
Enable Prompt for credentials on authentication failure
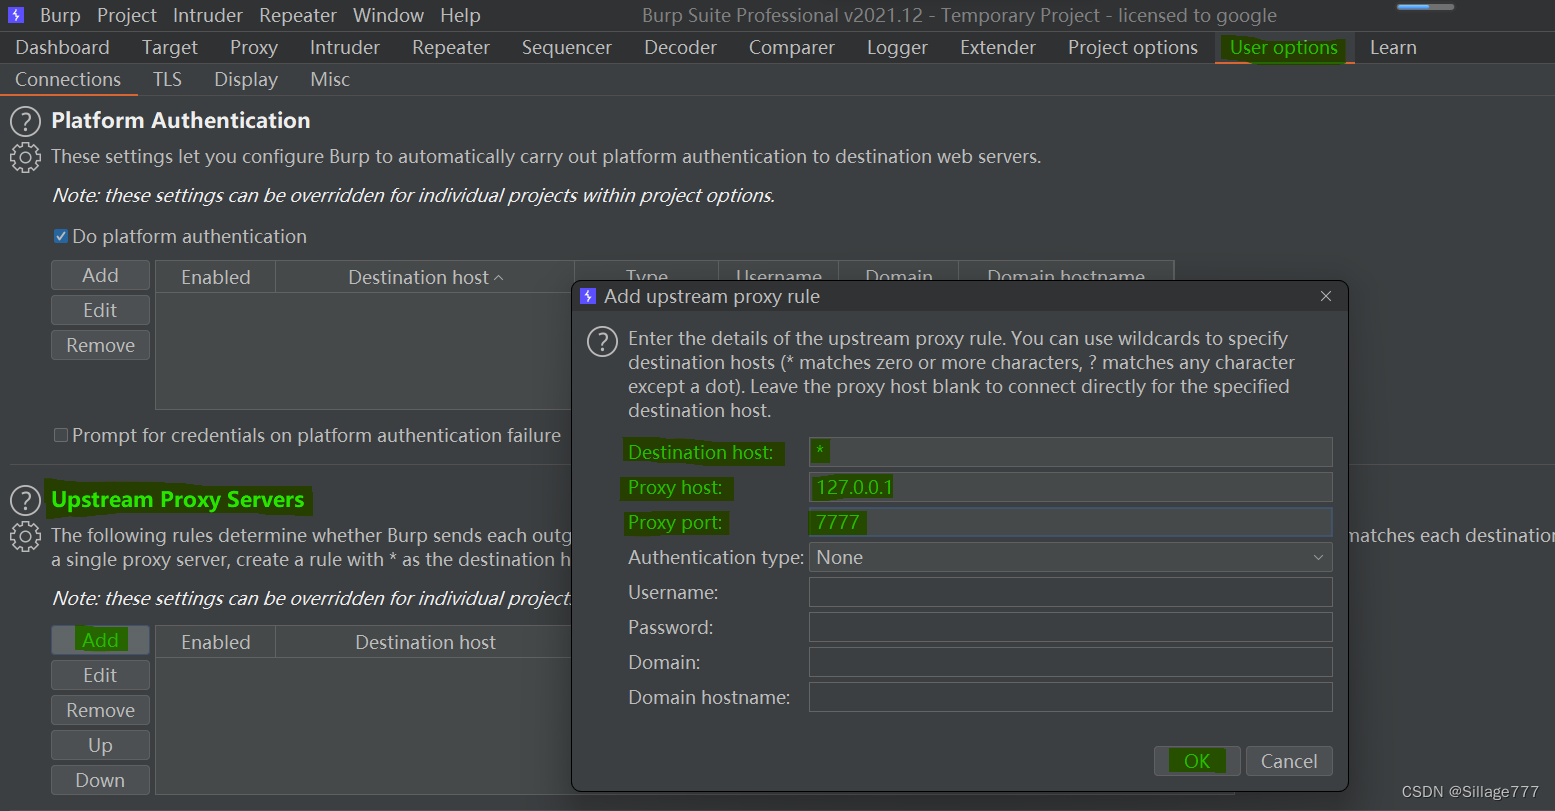click(61, 435)
